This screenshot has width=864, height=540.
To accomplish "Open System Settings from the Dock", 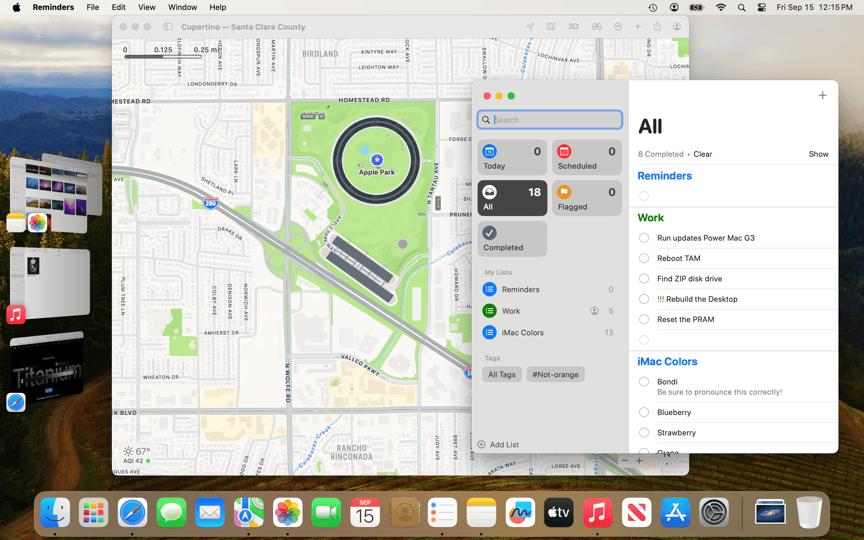I will (714, 513).
